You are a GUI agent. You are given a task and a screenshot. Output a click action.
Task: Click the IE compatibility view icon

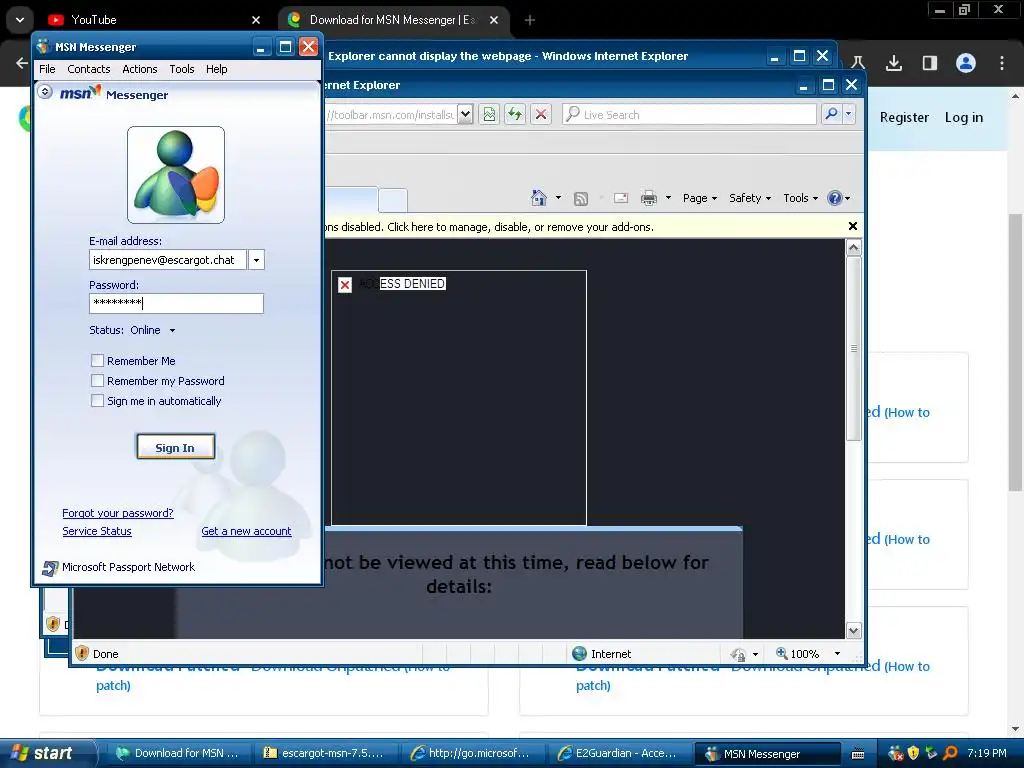pos(488,114)
